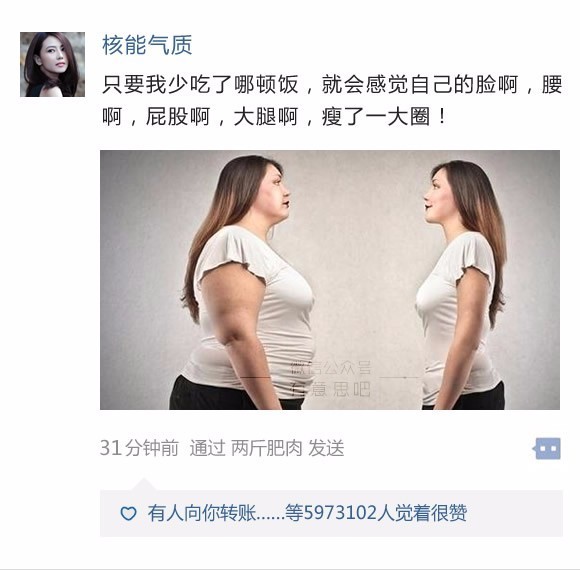Tap the slimmer woman on the photo's right

tap(462, 285)
